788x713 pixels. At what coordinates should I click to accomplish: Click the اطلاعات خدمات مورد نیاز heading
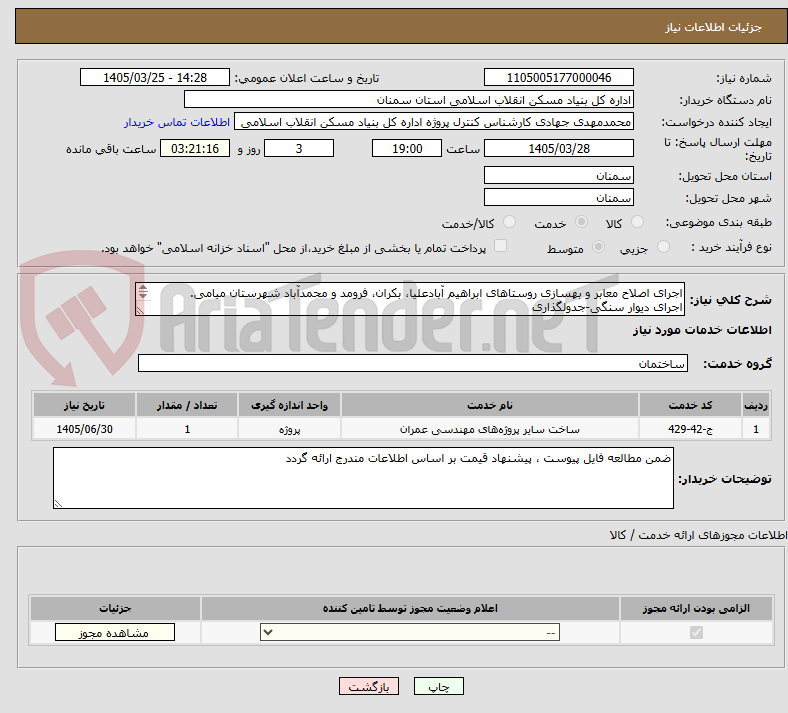(x=702, y=330)
